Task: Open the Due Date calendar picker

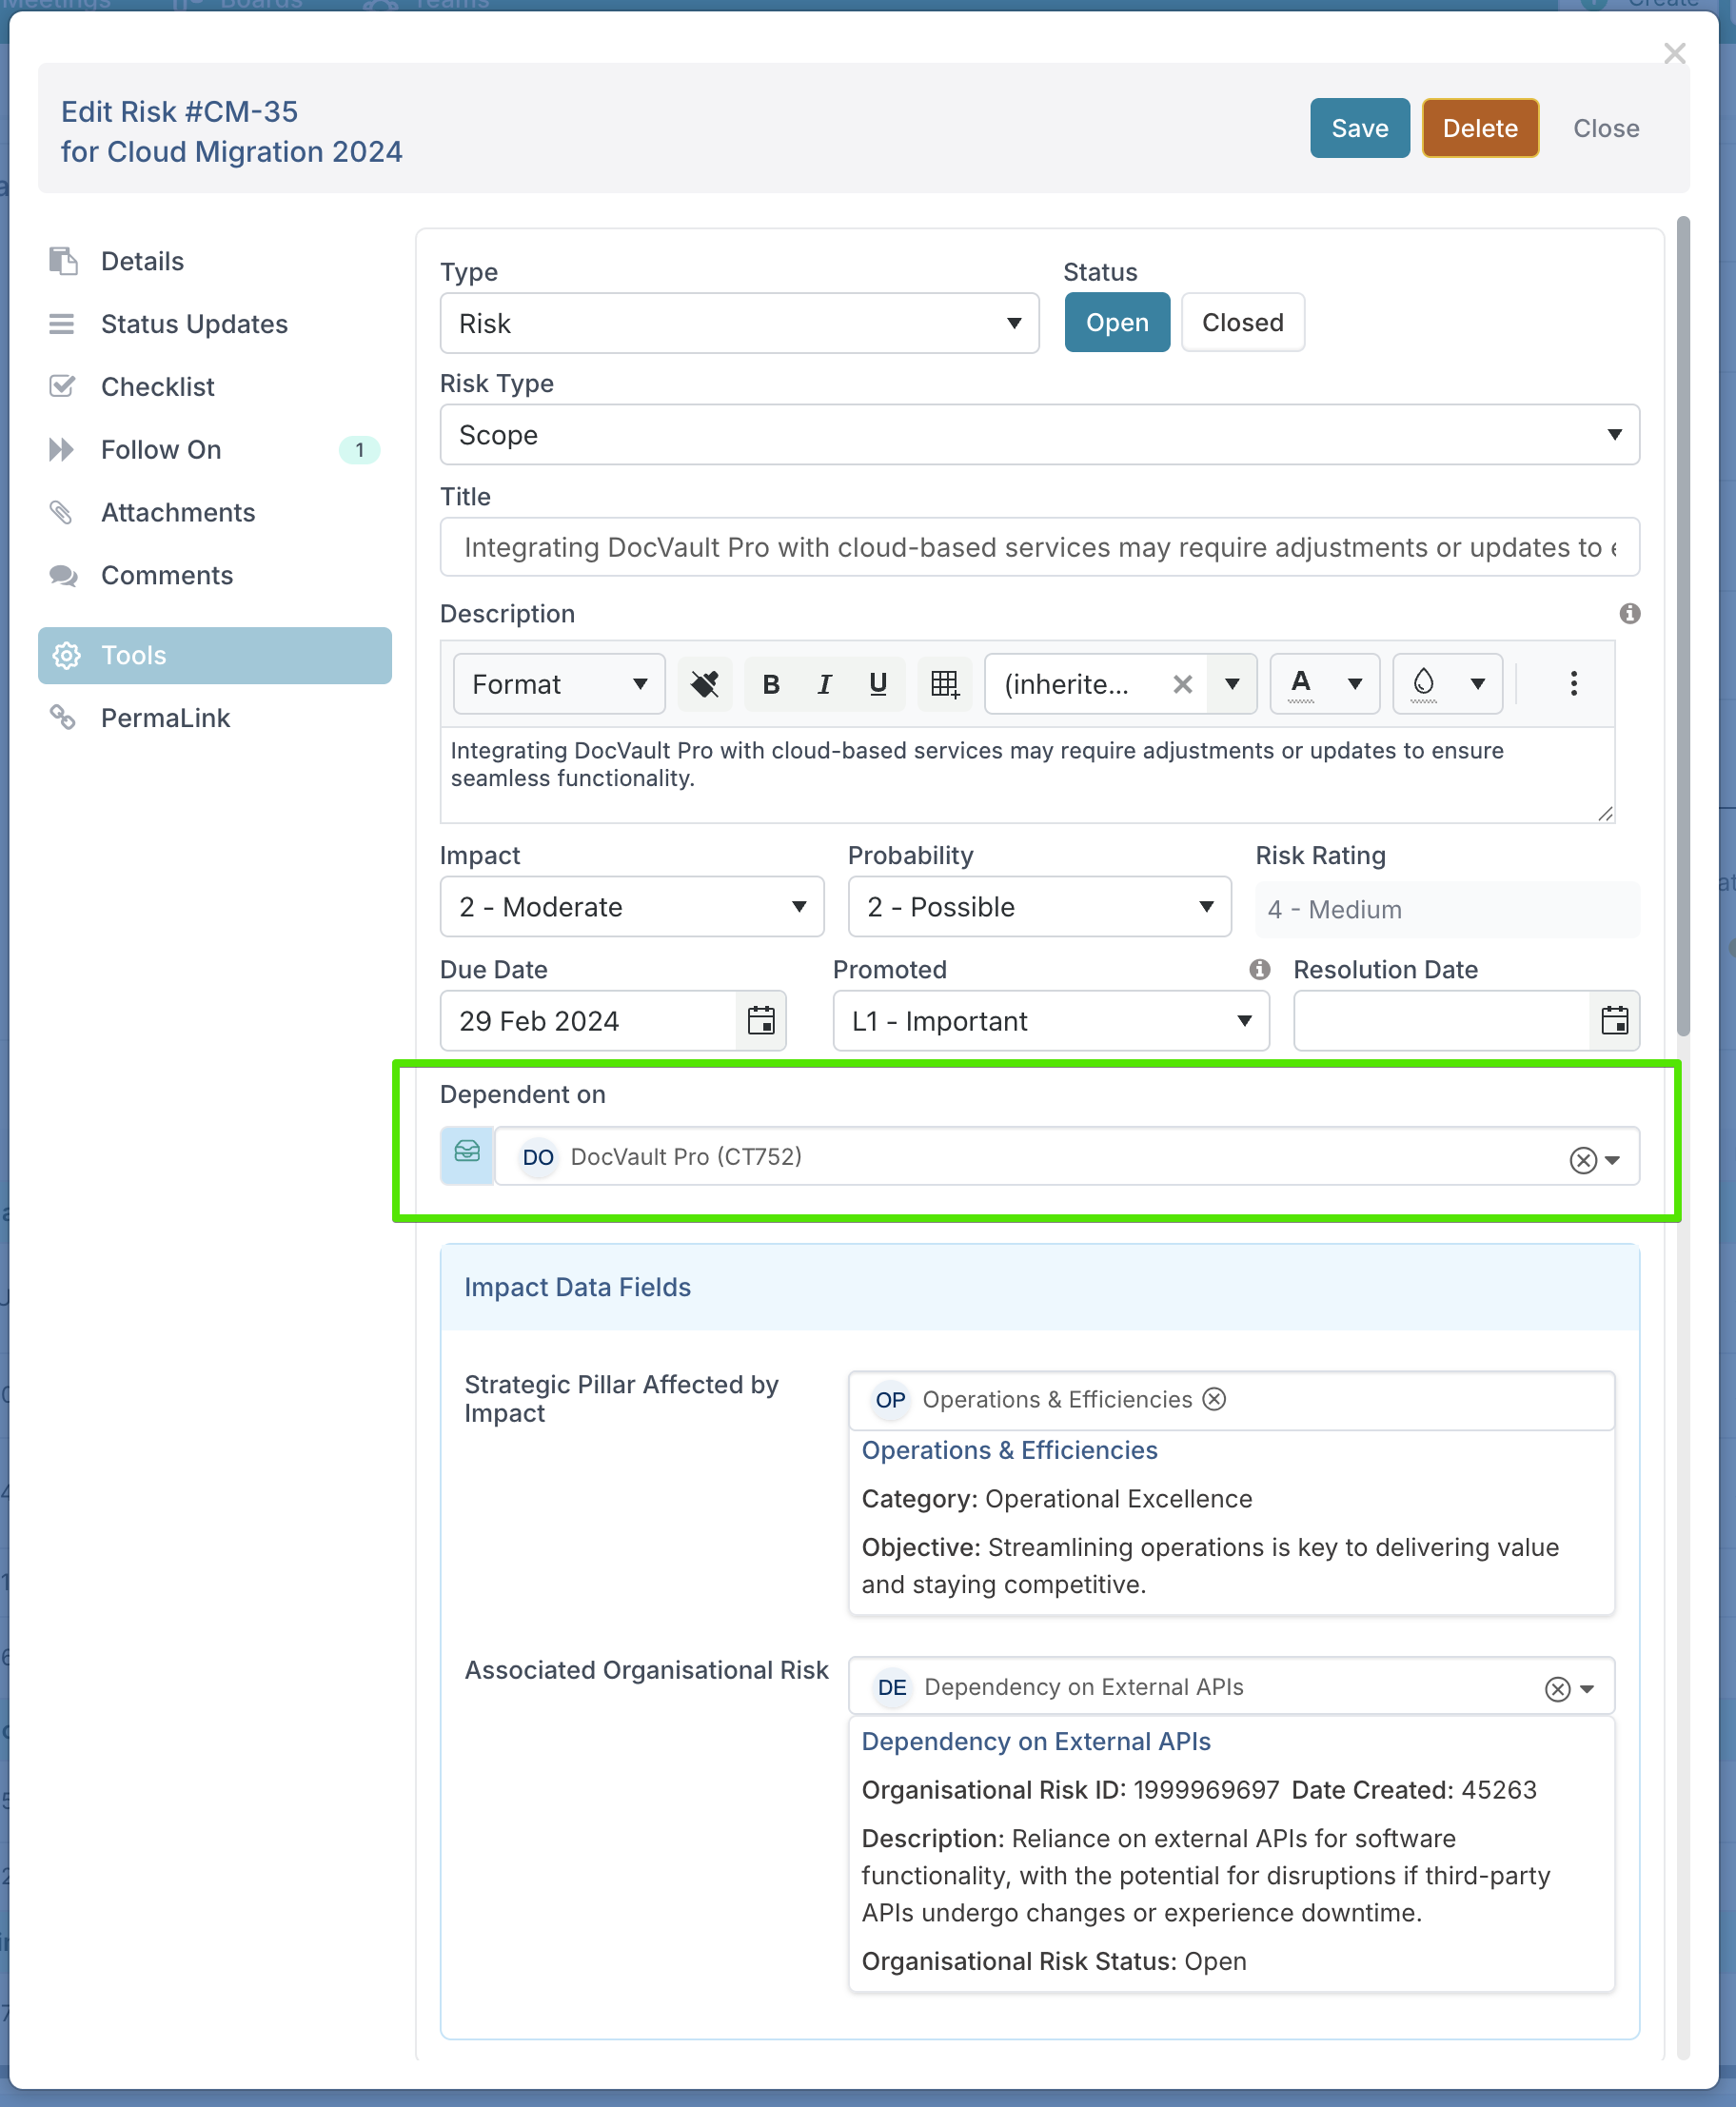Action: (x=761, y=1020)
